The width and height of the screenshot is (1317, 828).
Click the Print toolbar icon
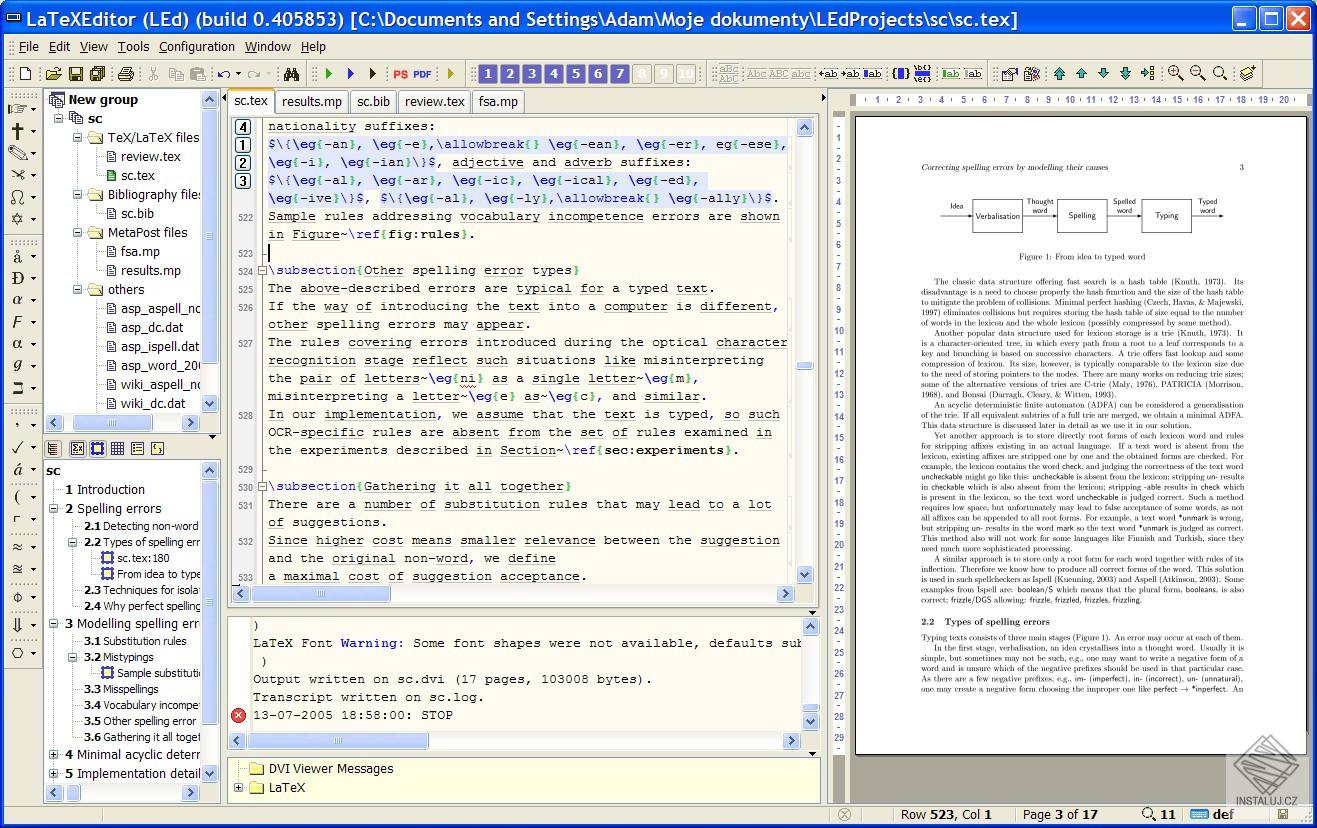[127, 73]
